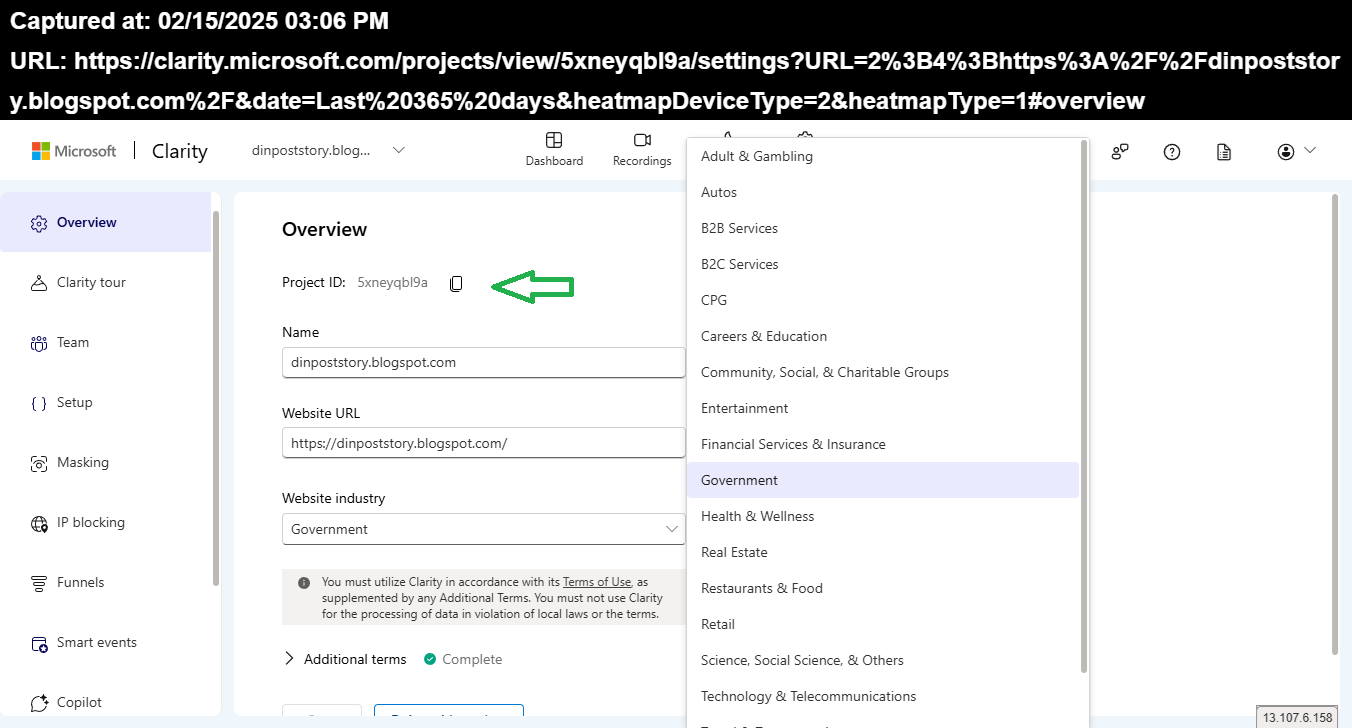Open the Overview settings section

pyautogui.click(x=106, y=222)
